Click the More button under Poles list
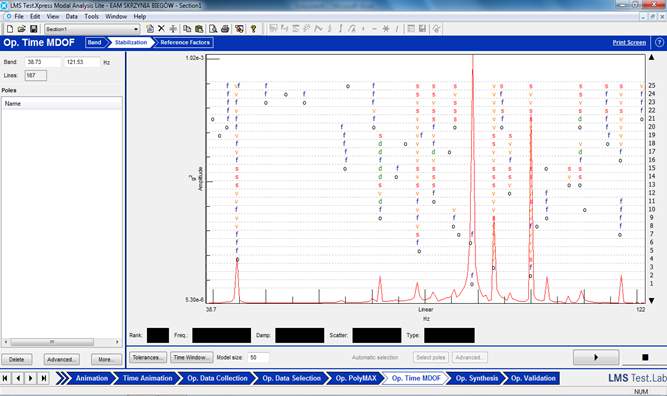The image size is (667, 396). (x=105, y=359)
